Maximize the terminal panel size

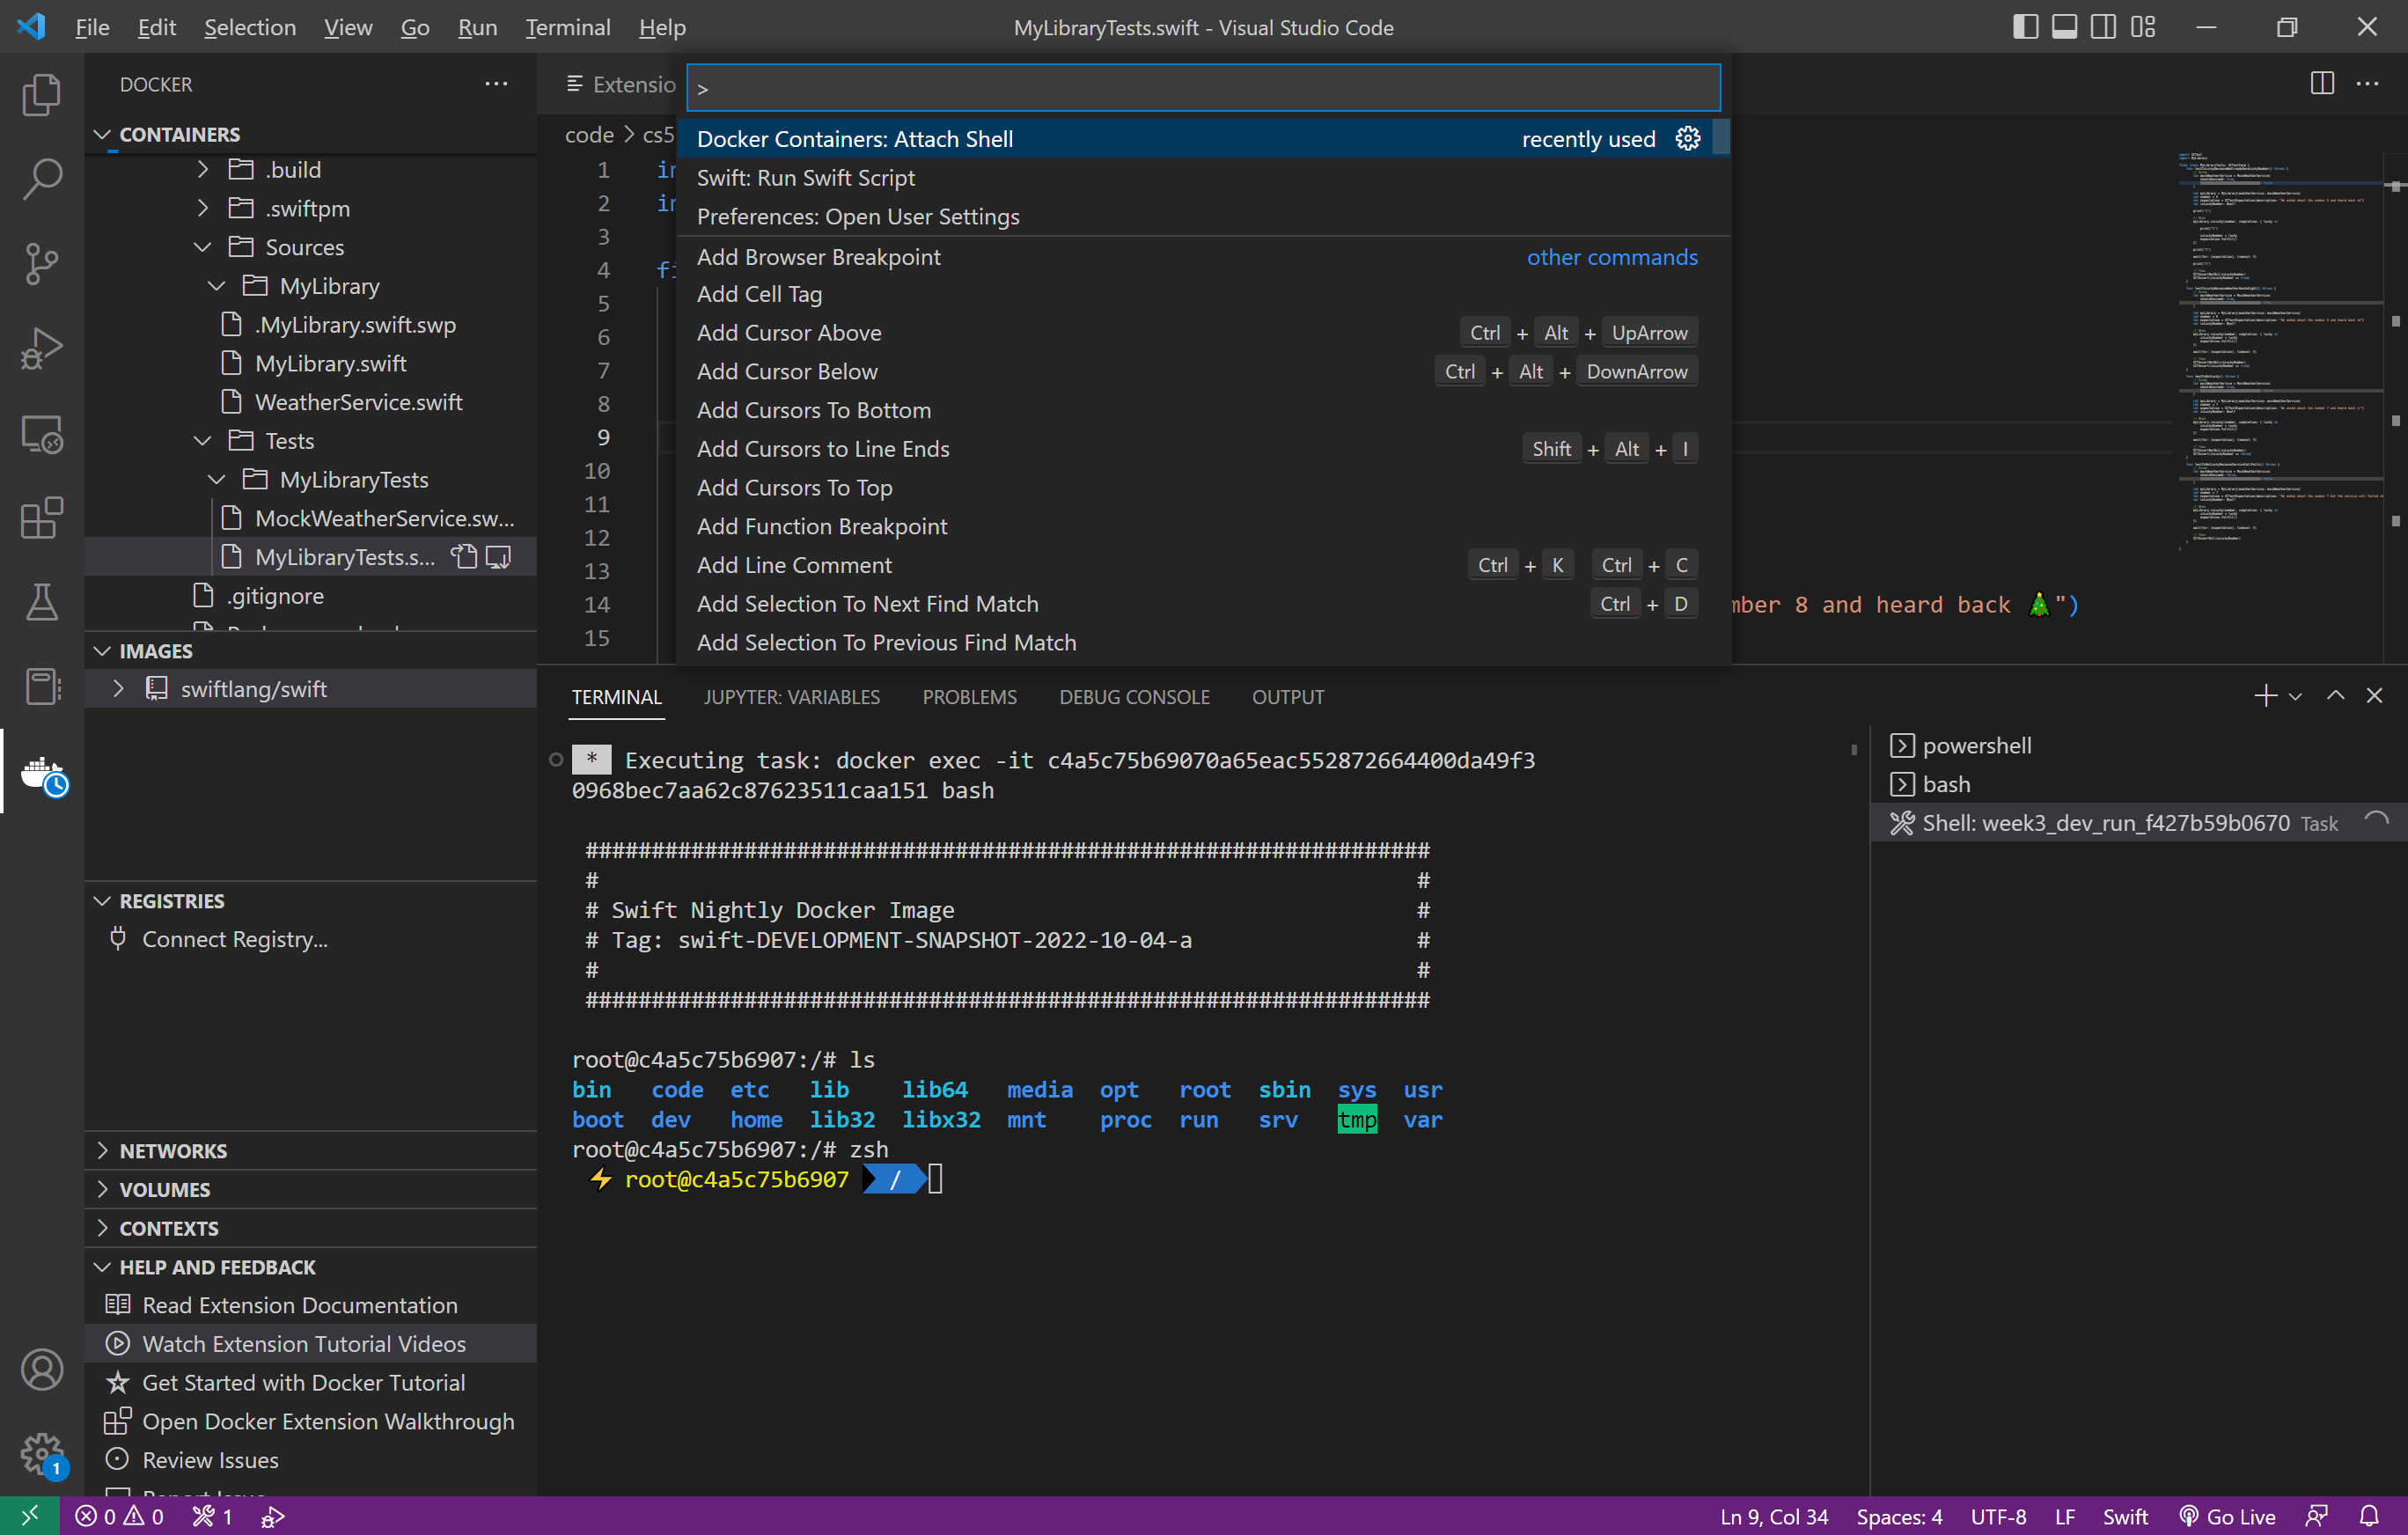tap(2335, 696)
